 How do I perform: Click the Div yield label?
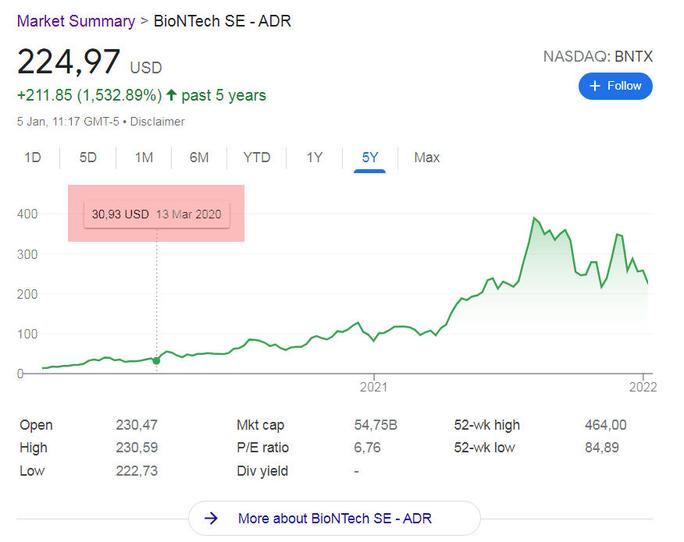(x=262, y=471)
